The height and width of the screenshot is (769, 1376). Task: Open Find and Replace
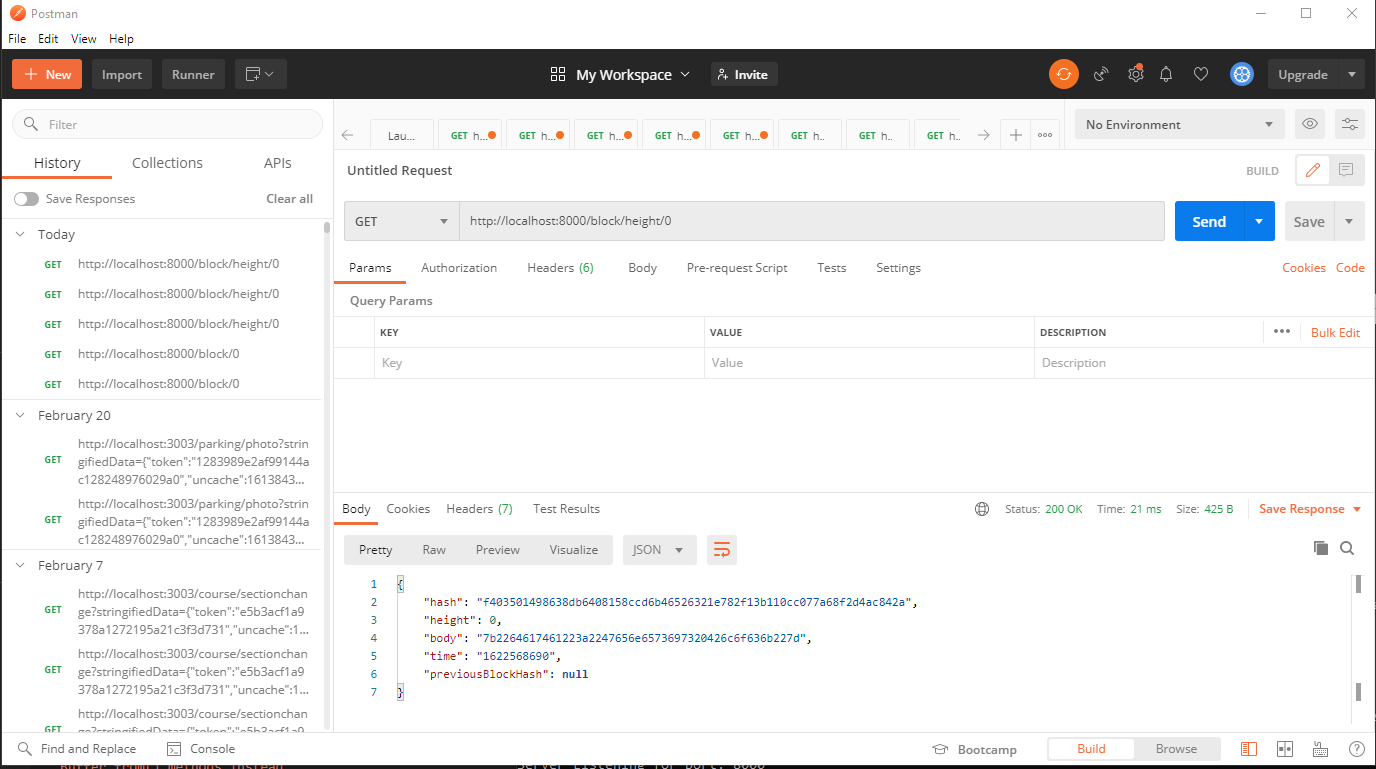tap(78, 749)
